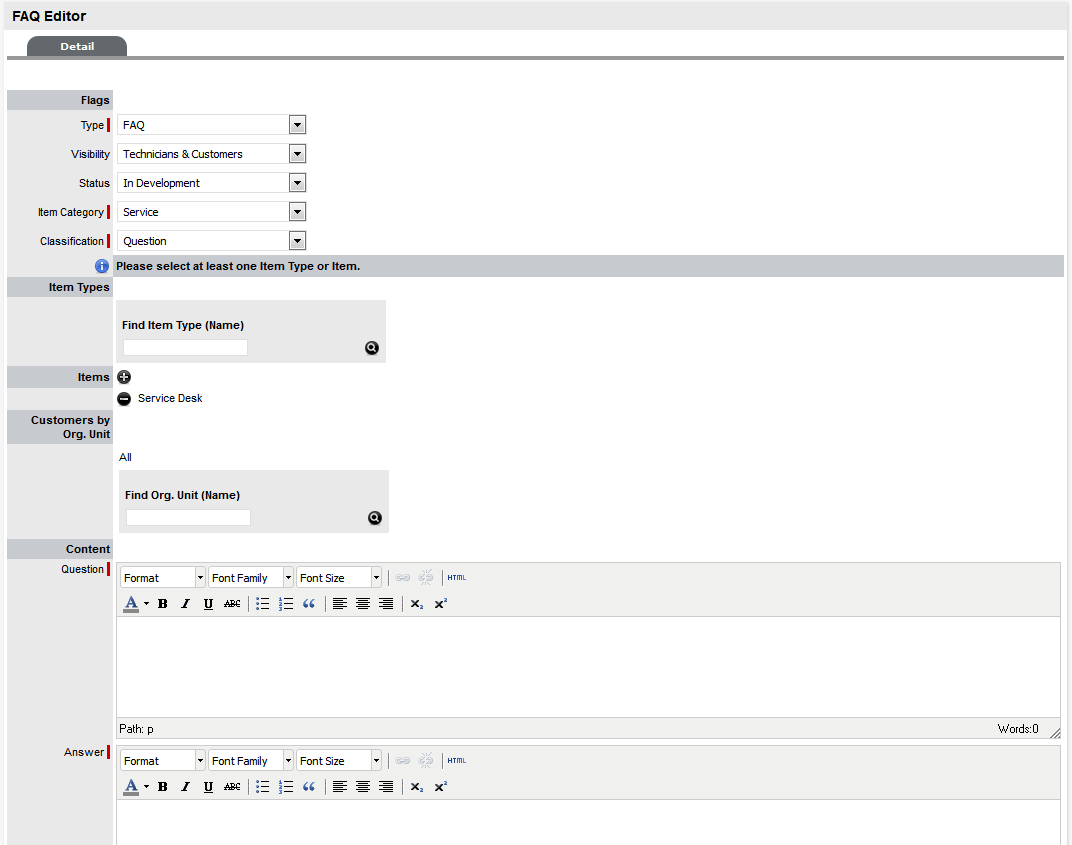1072x845 pixels.
Task: Apply superscript in Question editor
Action: pyautogui.click(x=440, y=604)
